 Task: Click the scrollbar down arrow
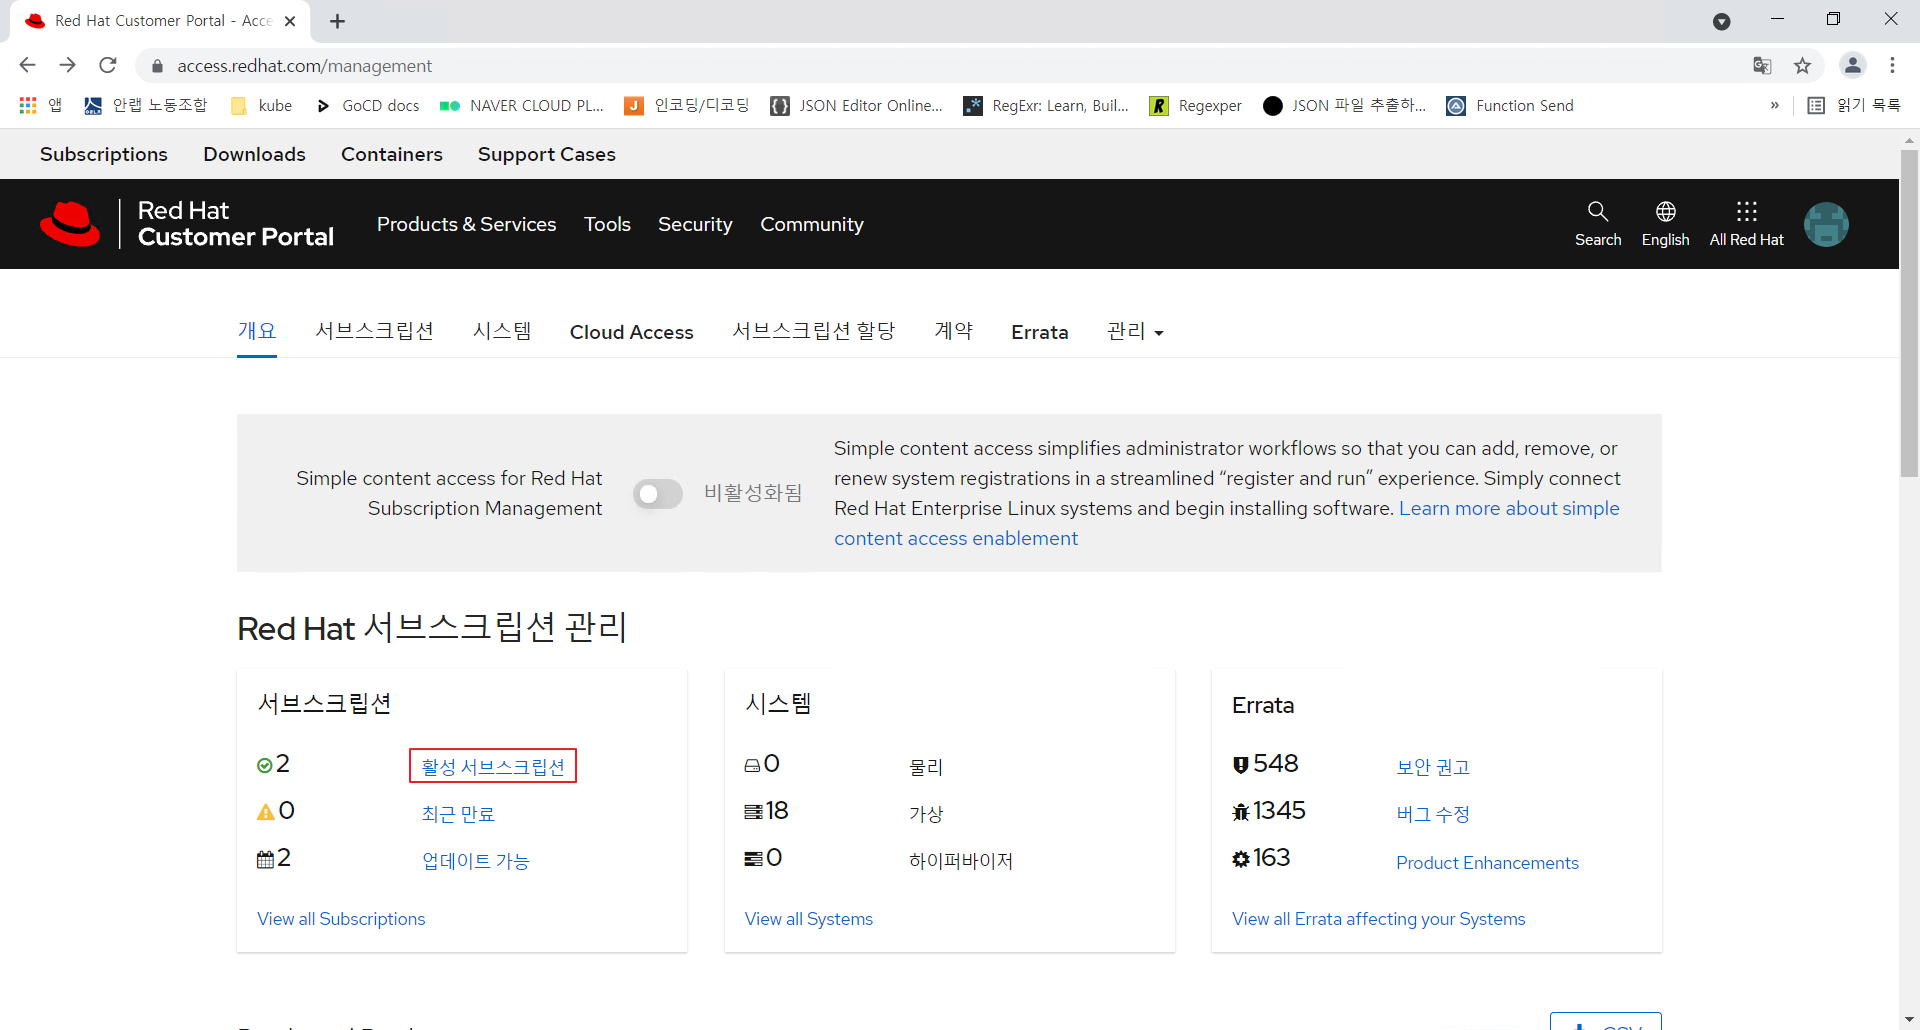pos(1909,1019)
